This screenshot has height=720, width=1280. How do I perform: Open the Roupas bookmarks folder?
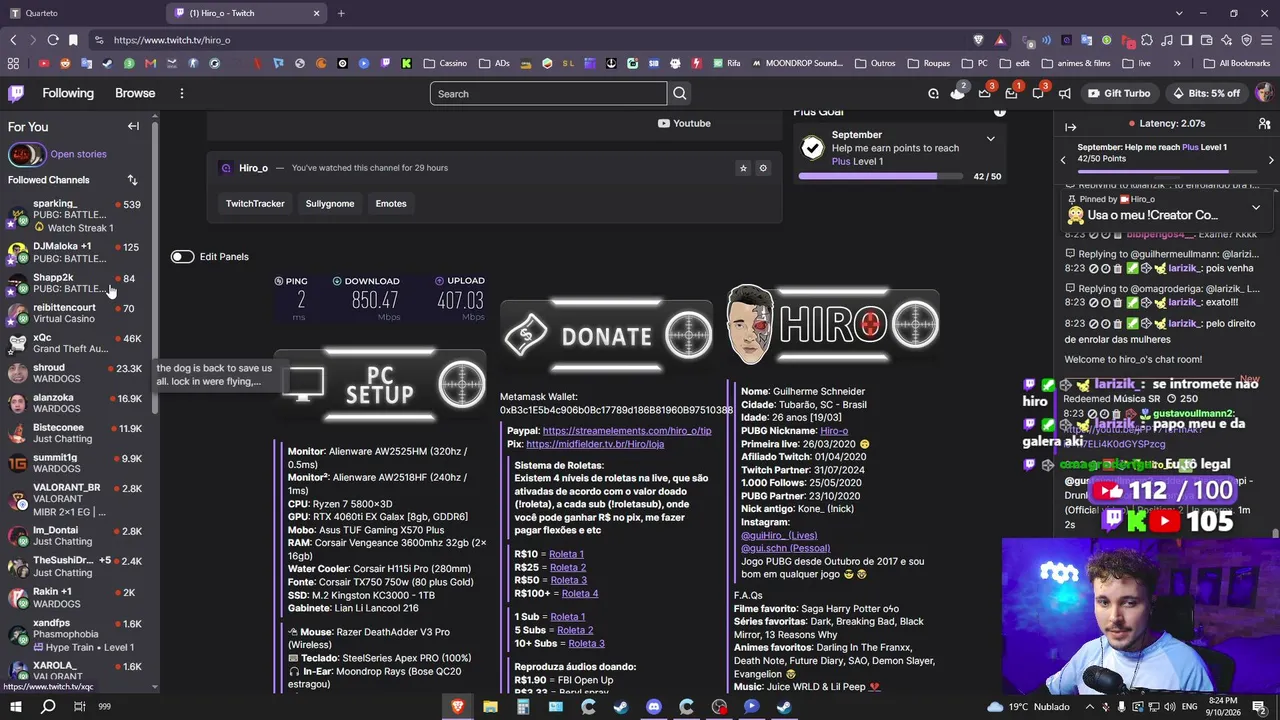click(x=929, y=63)
